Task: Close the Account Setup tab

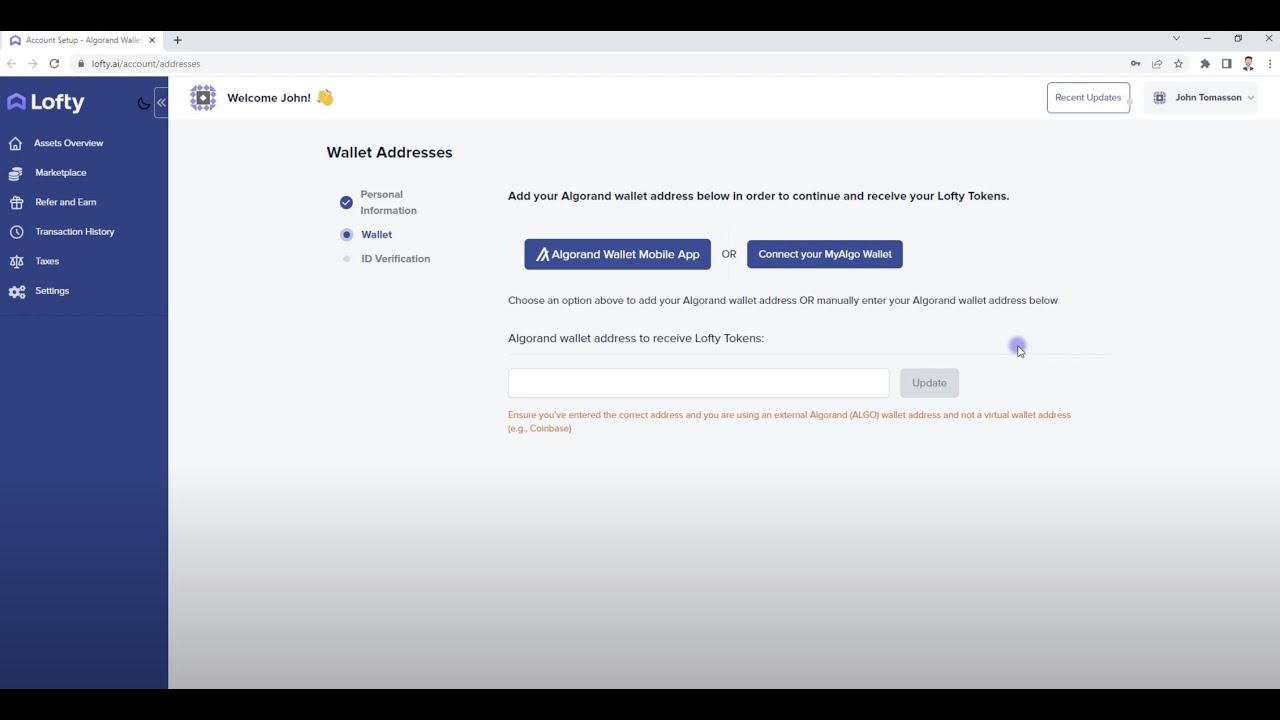Action: (152, 40)
